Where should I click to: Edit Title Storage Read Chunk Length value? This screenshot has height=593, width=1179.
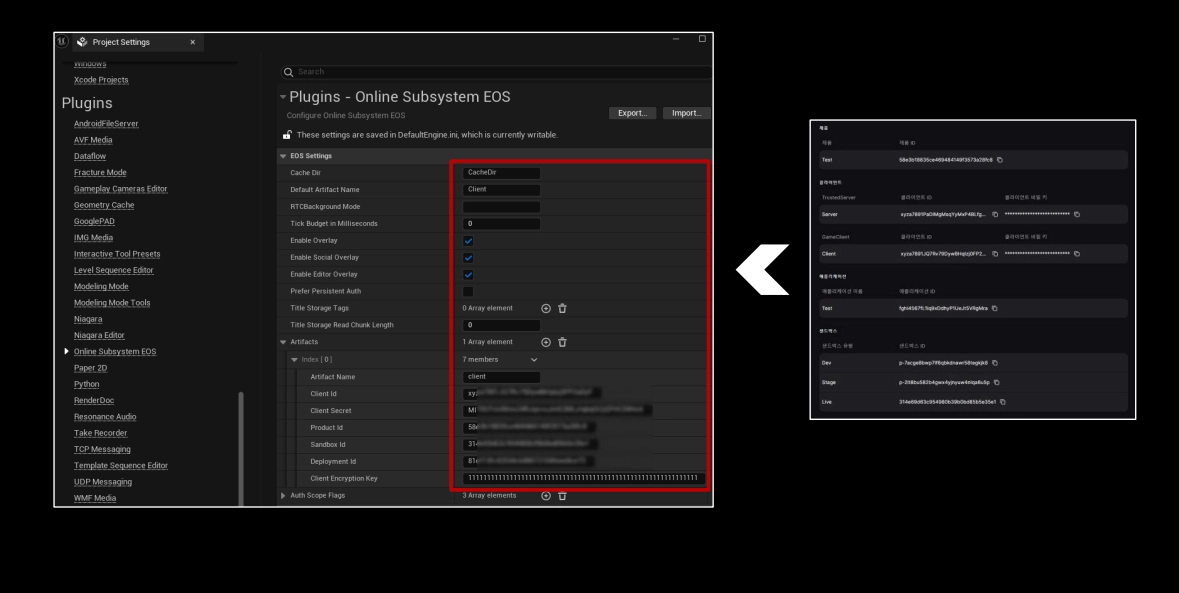(502, 325)
